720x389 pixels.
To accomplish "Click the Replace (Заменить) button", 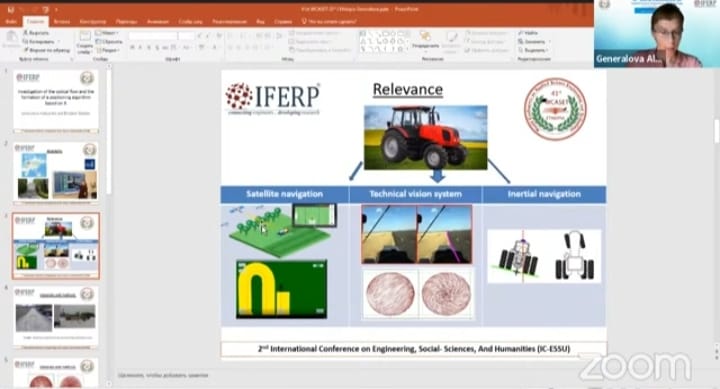I will 533,41.
